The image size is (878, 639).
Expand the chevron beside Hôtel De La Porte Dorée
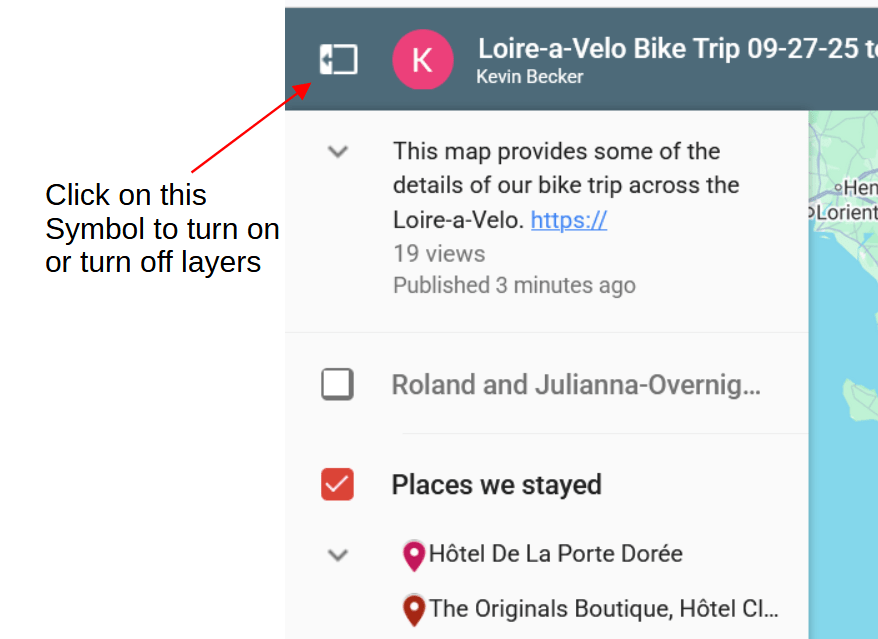339,554
